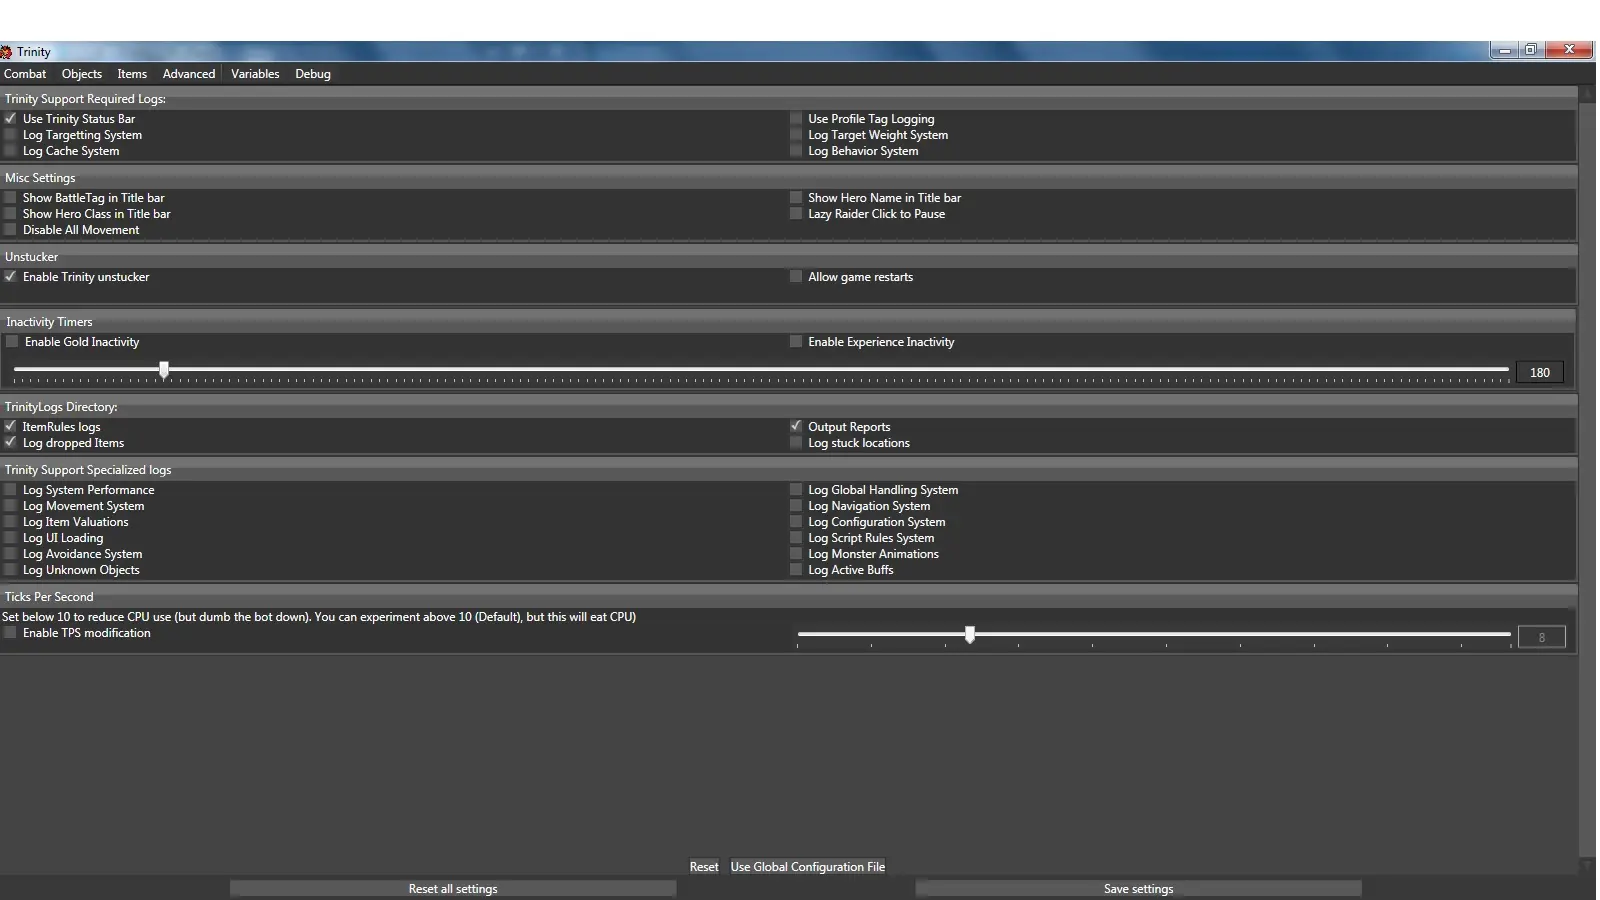Click the Reset button
1600x900 pixels.
pos(704,867)
